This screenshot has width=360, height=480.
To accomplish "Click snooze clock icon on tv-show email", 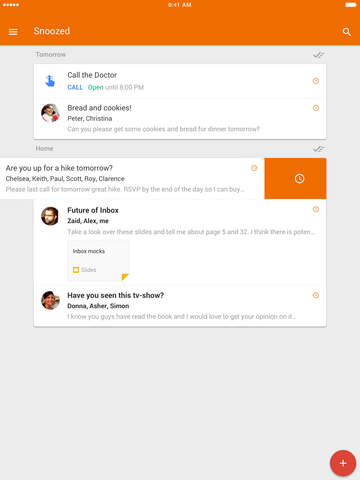I will coord(316,295).
